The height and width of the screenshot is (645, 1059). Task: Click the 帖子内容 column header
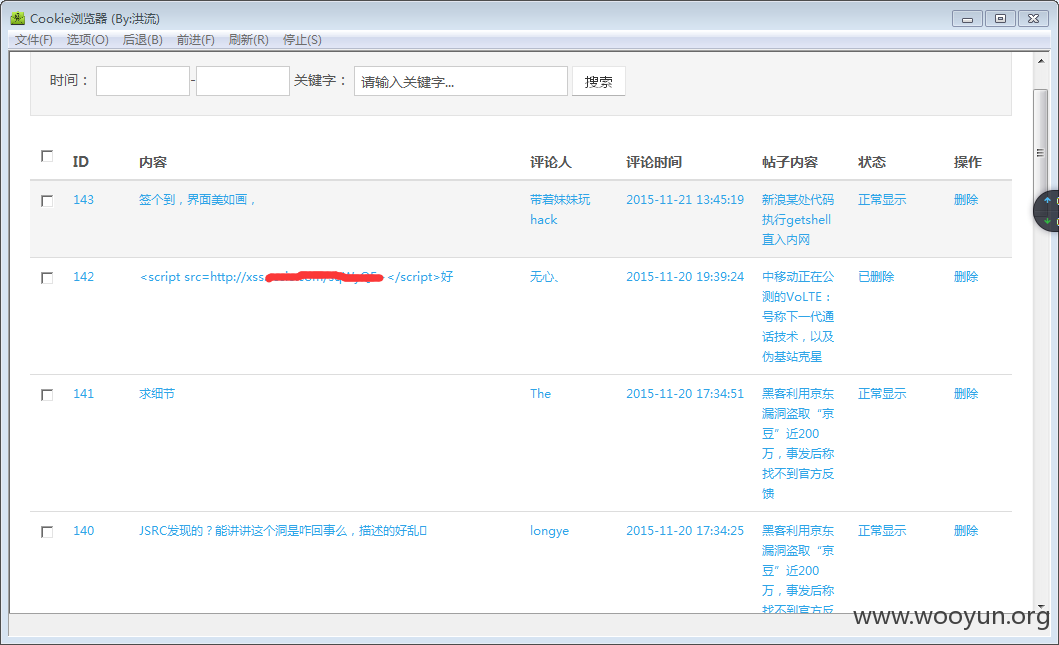790,162
